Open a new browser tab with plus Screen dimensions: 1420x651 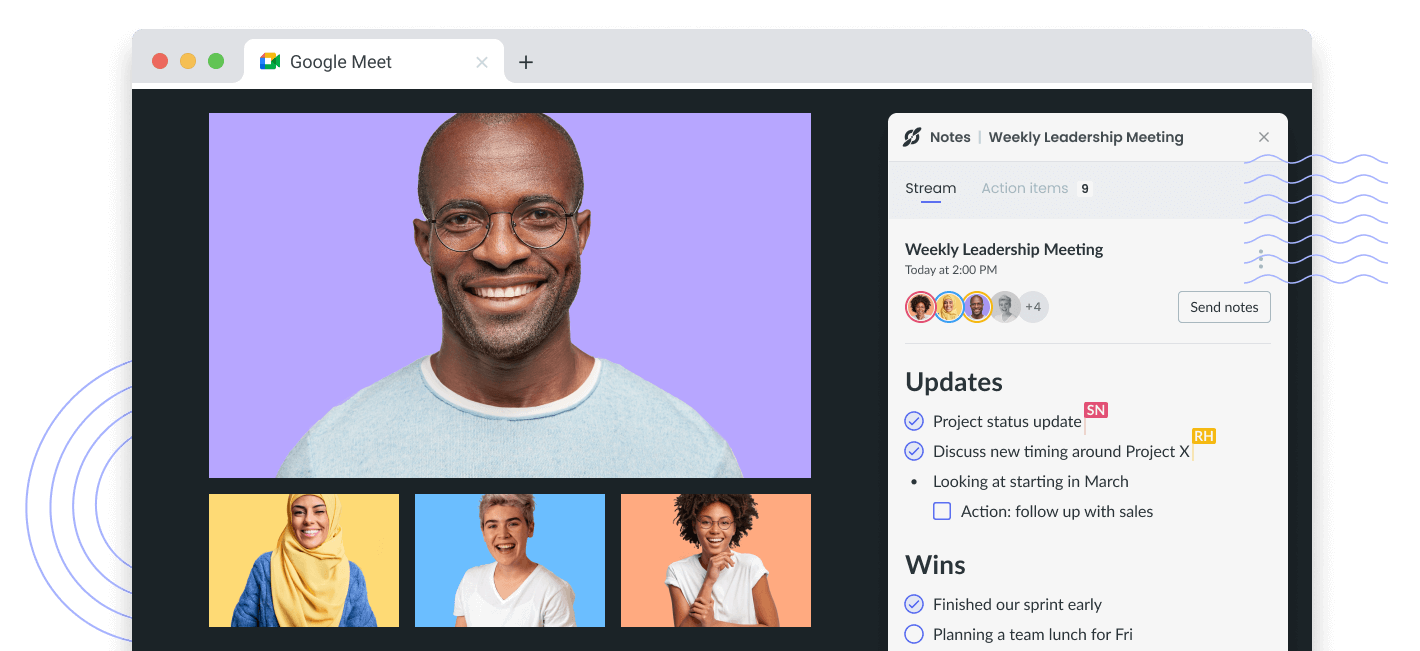pos(526,62)
